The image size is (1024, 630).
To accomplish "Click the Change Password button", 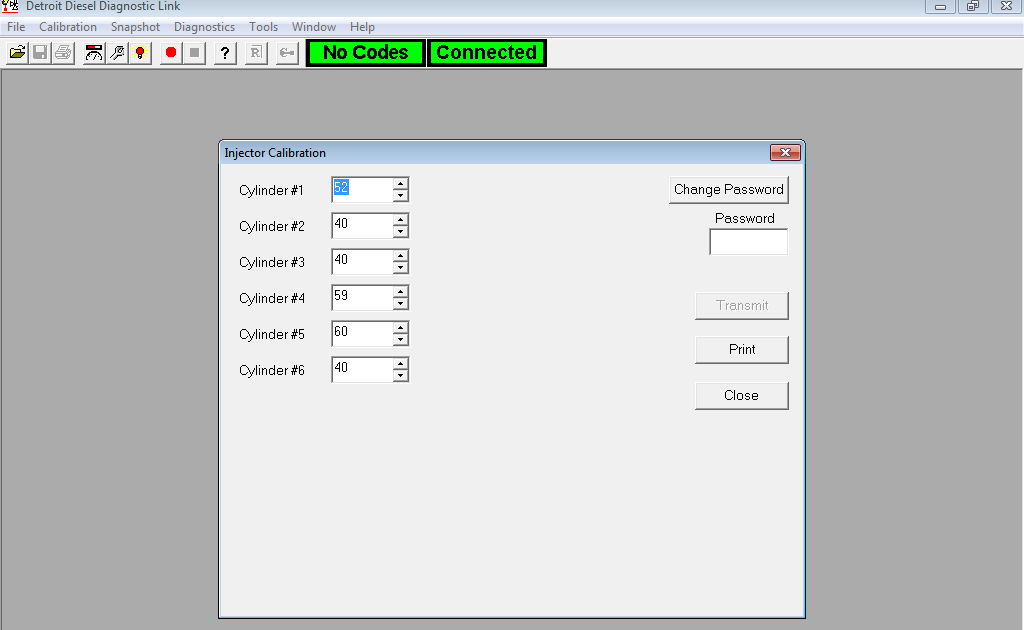I will coord(728,189).
